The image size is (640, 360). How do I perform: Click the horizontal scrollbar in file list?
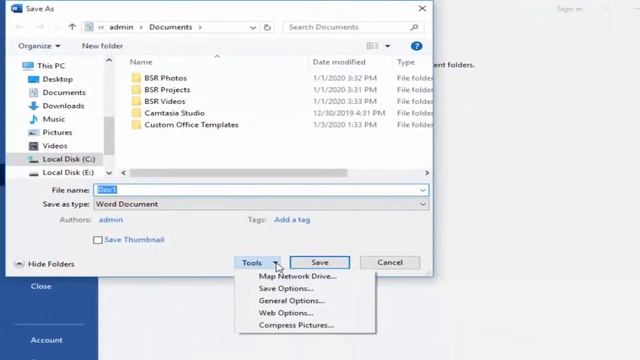[x=238, y=173]
